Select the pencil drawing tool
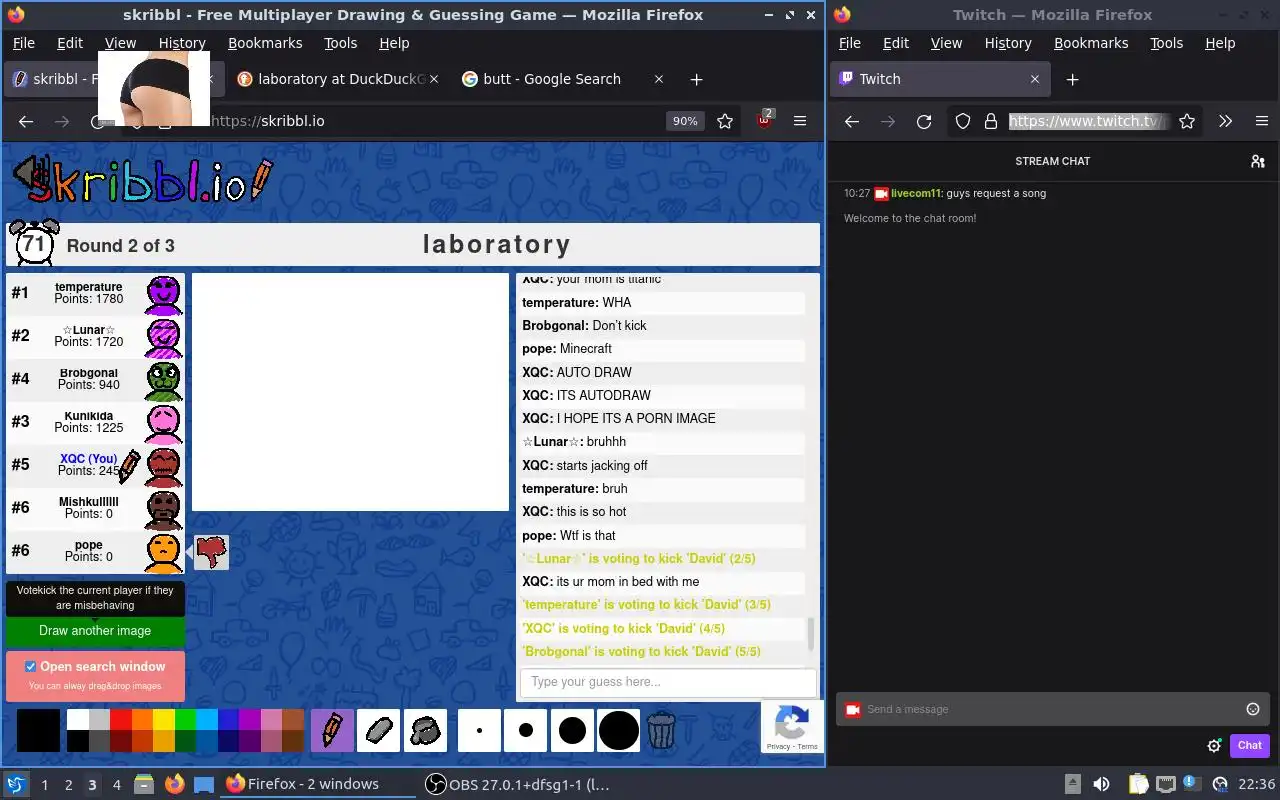 (x=332, y=731)
